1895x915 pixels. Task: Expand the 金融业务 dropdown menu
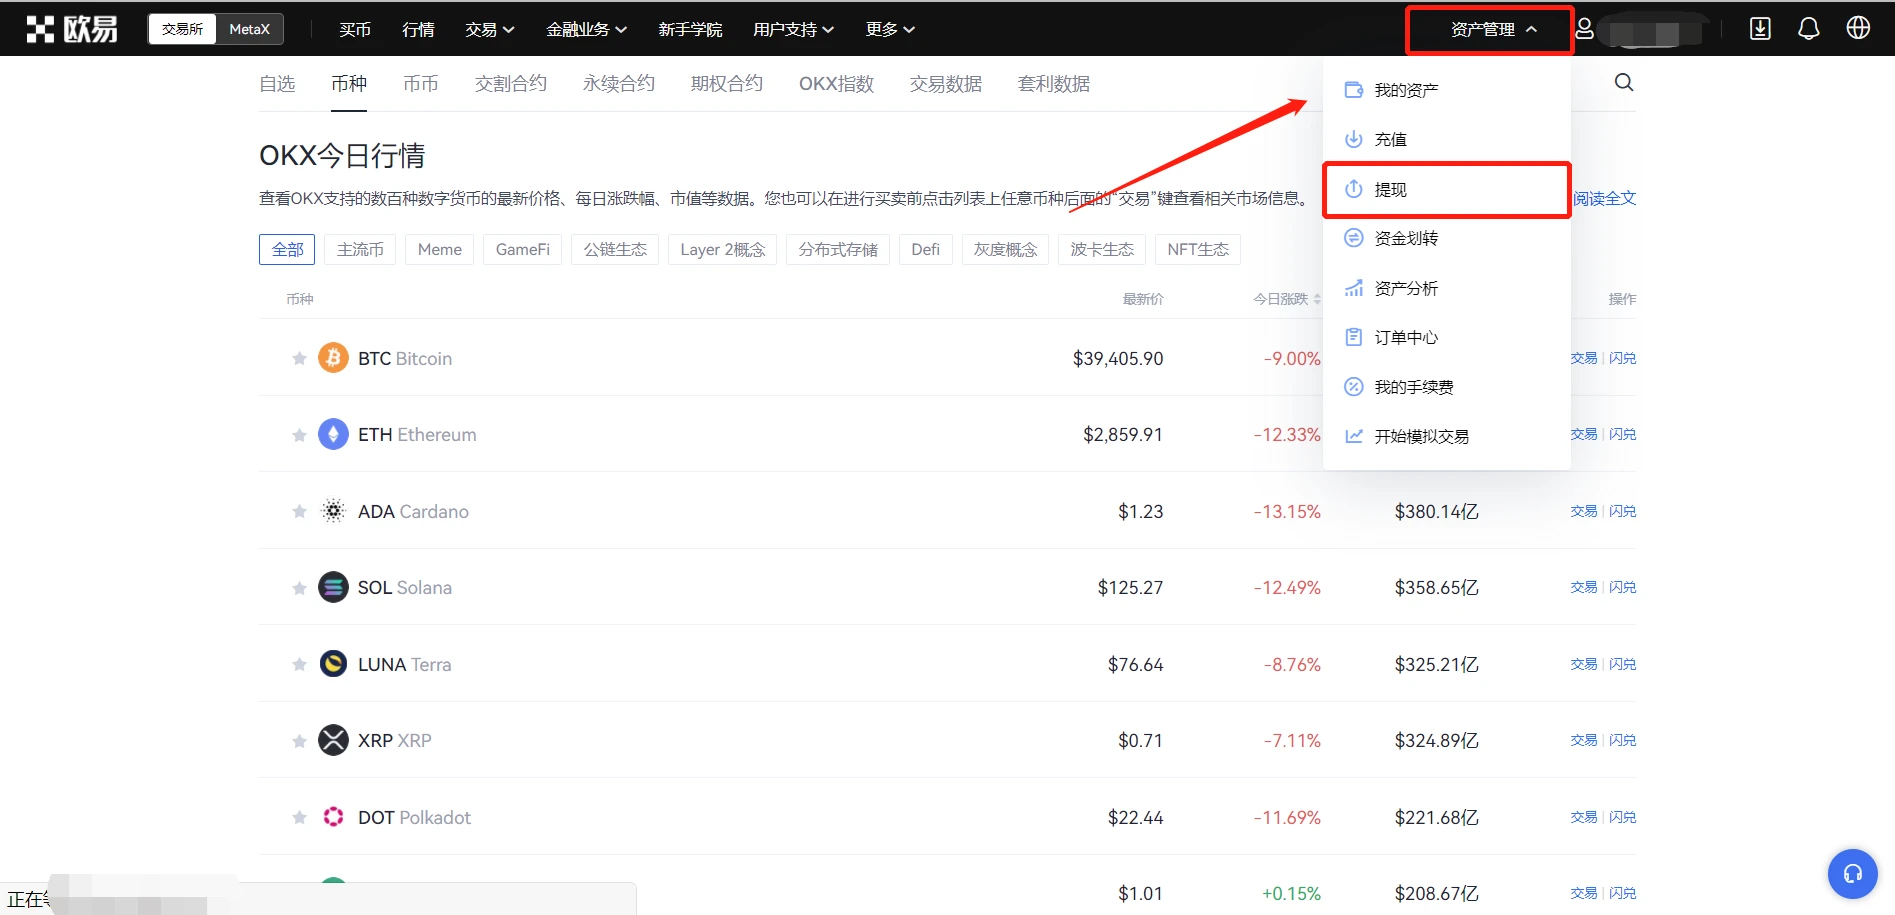click(586, 29)
